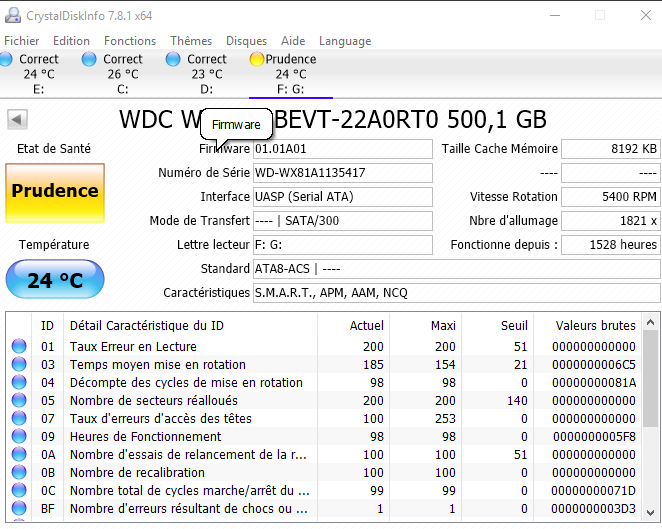
Task: Select disk F: G: Prudence tab
Action: [290, 74]
